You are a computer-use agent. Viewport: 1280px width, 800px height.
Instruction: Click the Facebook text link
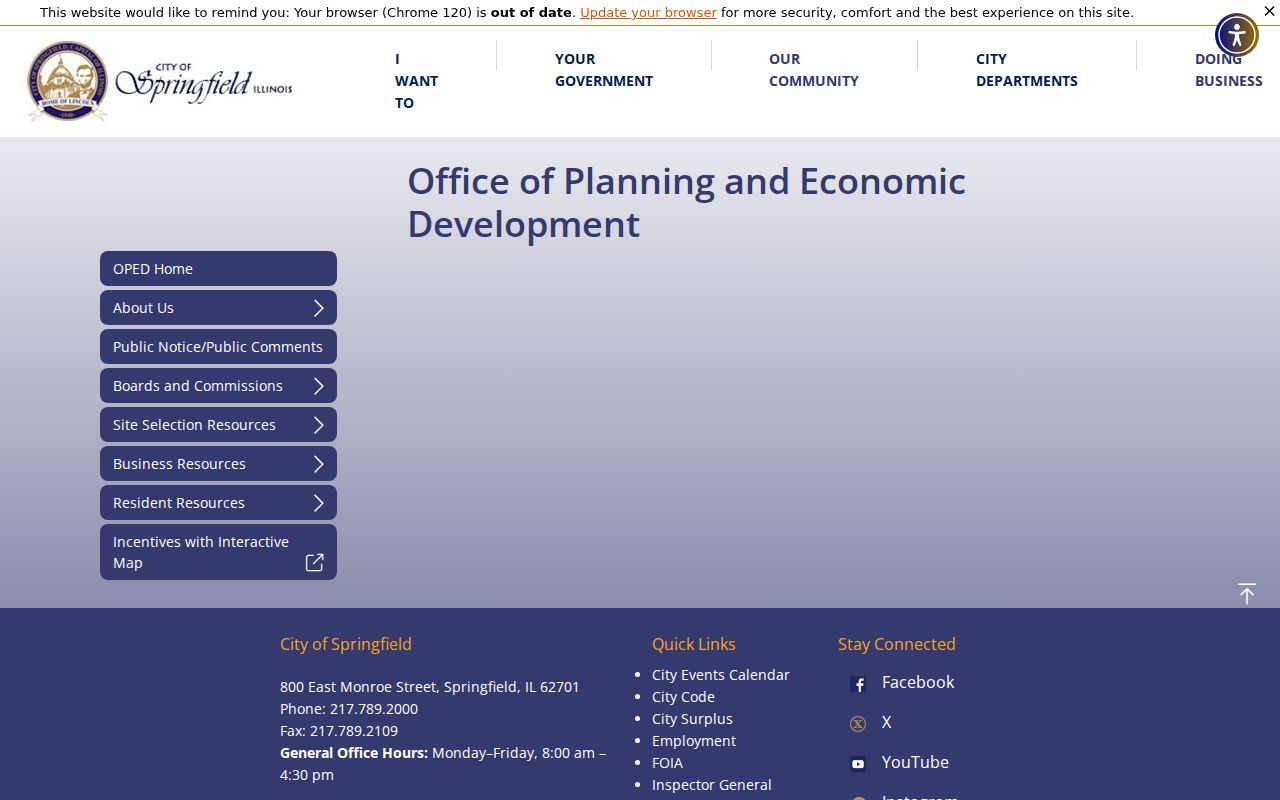pyautogui.click(x=918, y=682)
